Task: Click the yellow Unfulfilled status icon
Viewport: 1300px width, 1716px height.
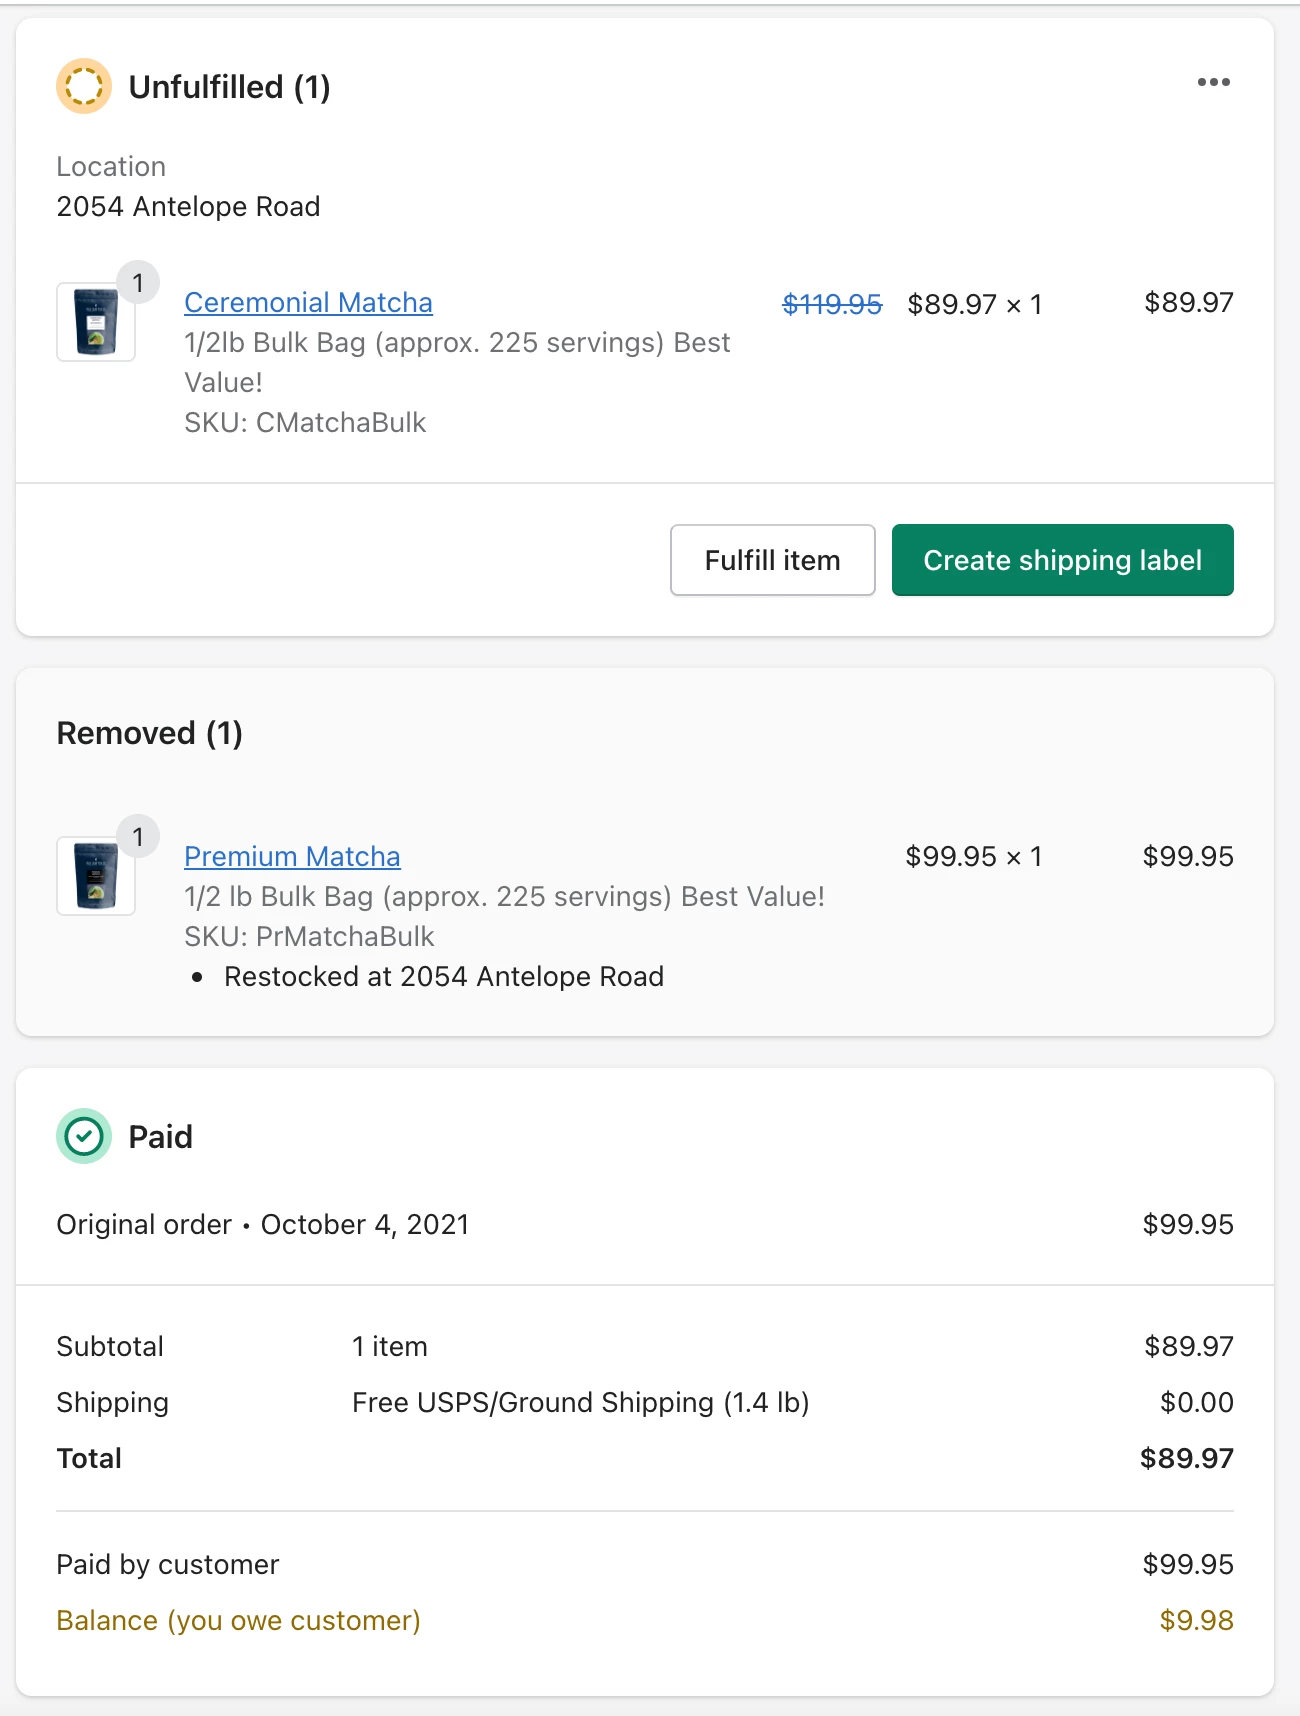Action: (84, 86)
